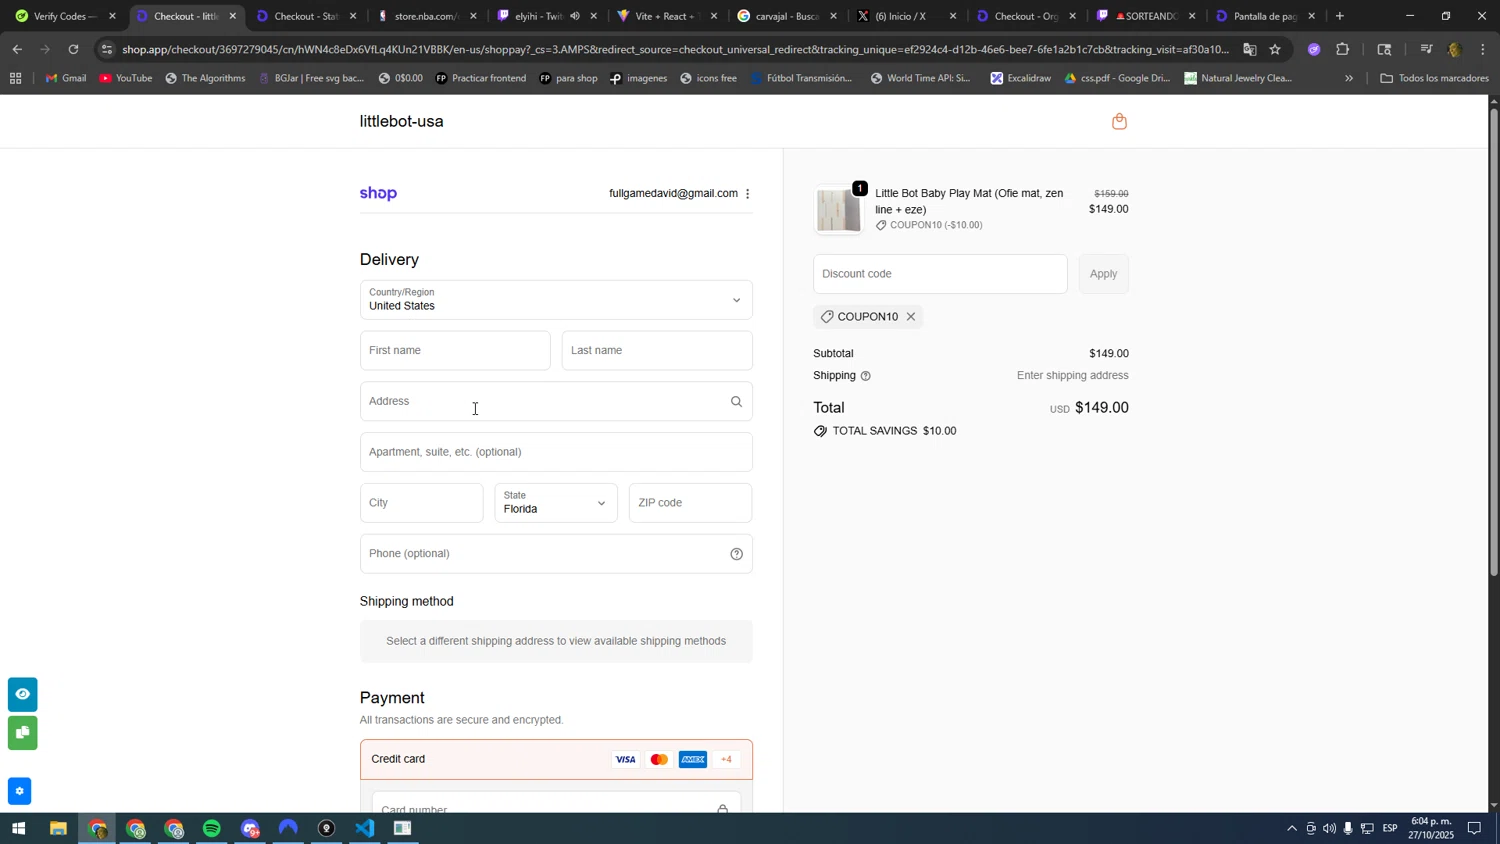Click the page vertical scrollbar
1500x844 pixels.
(1494, 340)
